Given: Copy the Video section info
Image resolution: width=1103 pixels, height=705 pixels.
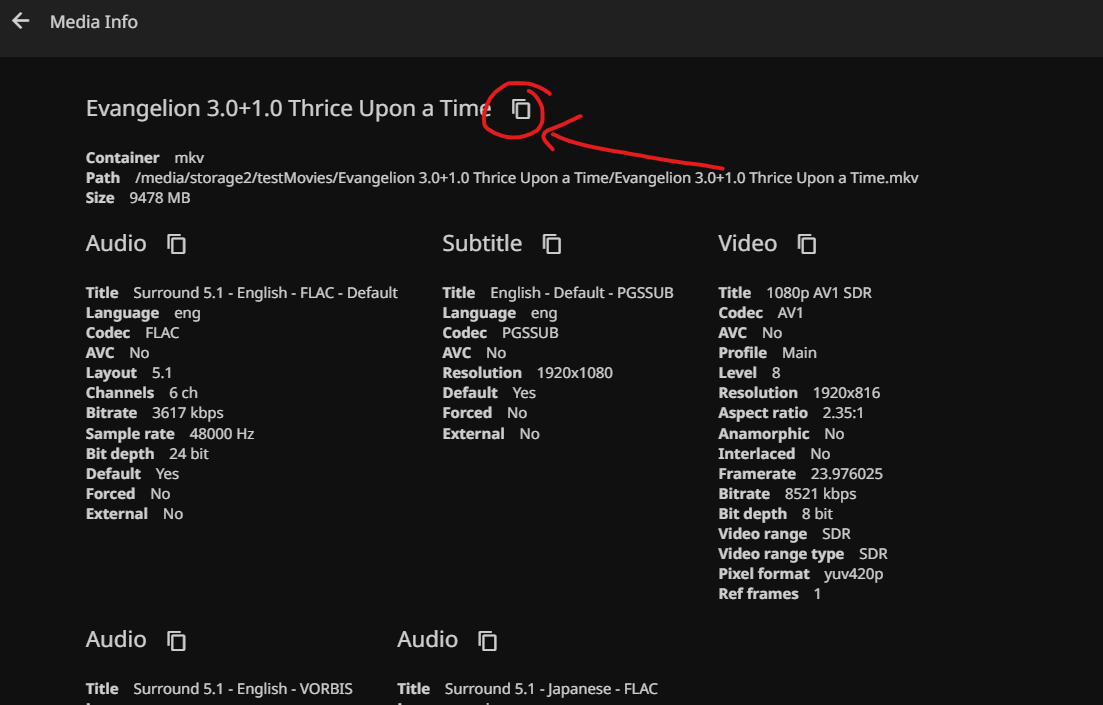Looking at the screenshot, I should [807, 244].
